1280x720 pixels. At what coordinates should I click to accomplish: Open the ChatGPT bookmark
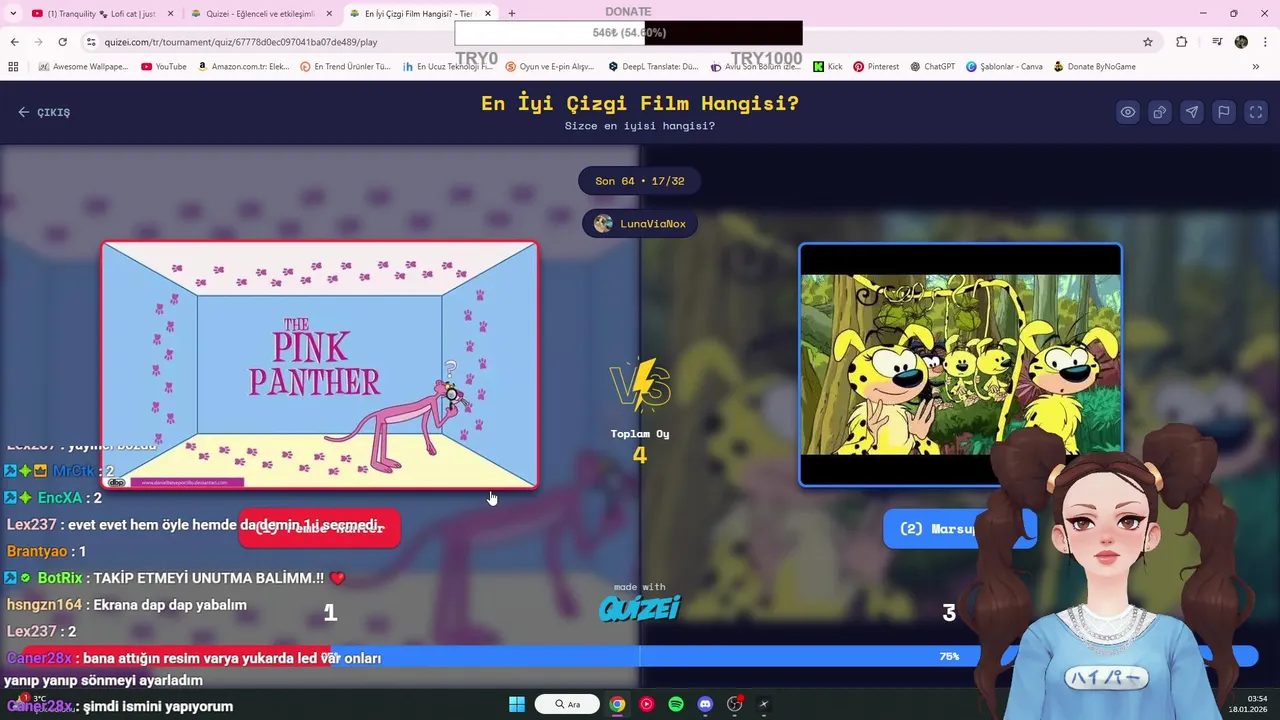point(932,67)
